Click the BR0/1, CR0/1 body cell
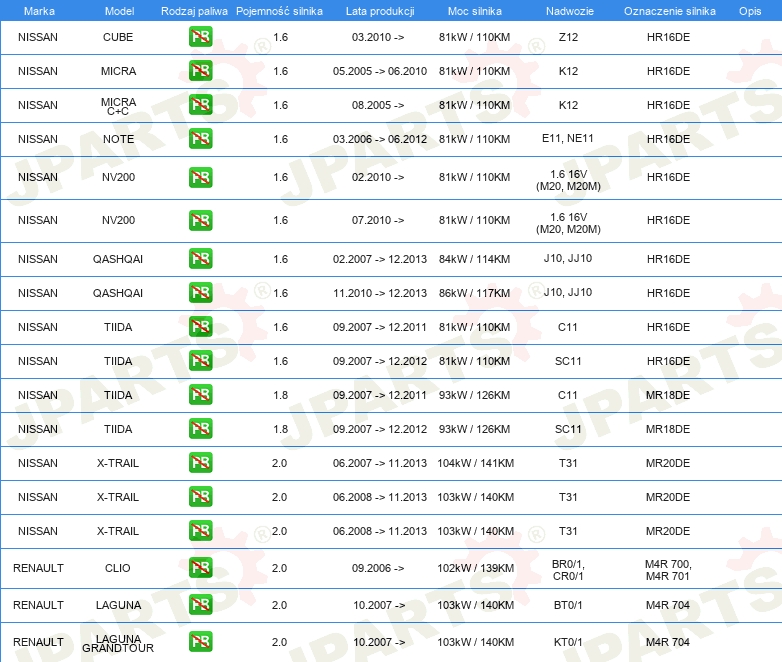This screenshot has height=662, width=782. pyautogui.click(x=568, y=570)
